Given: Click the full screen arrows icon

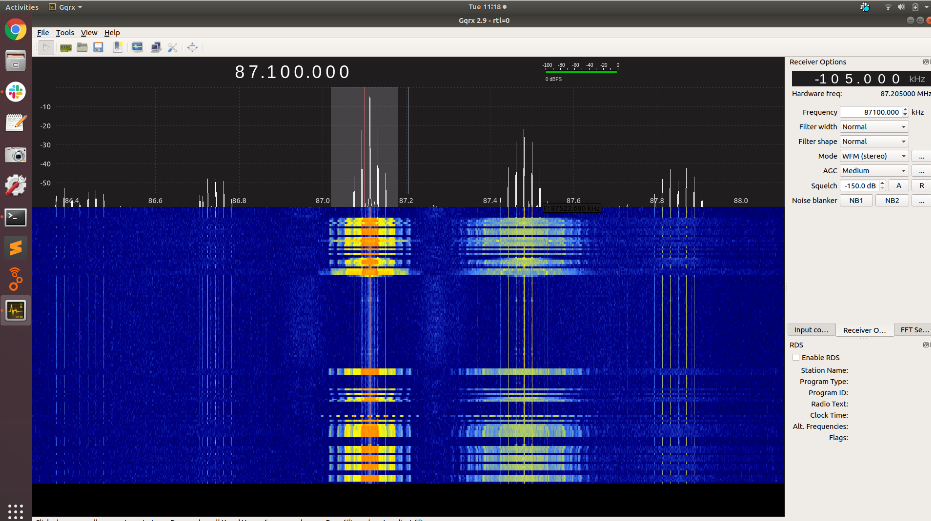Looking at the screenshot, I should (192, 47).
